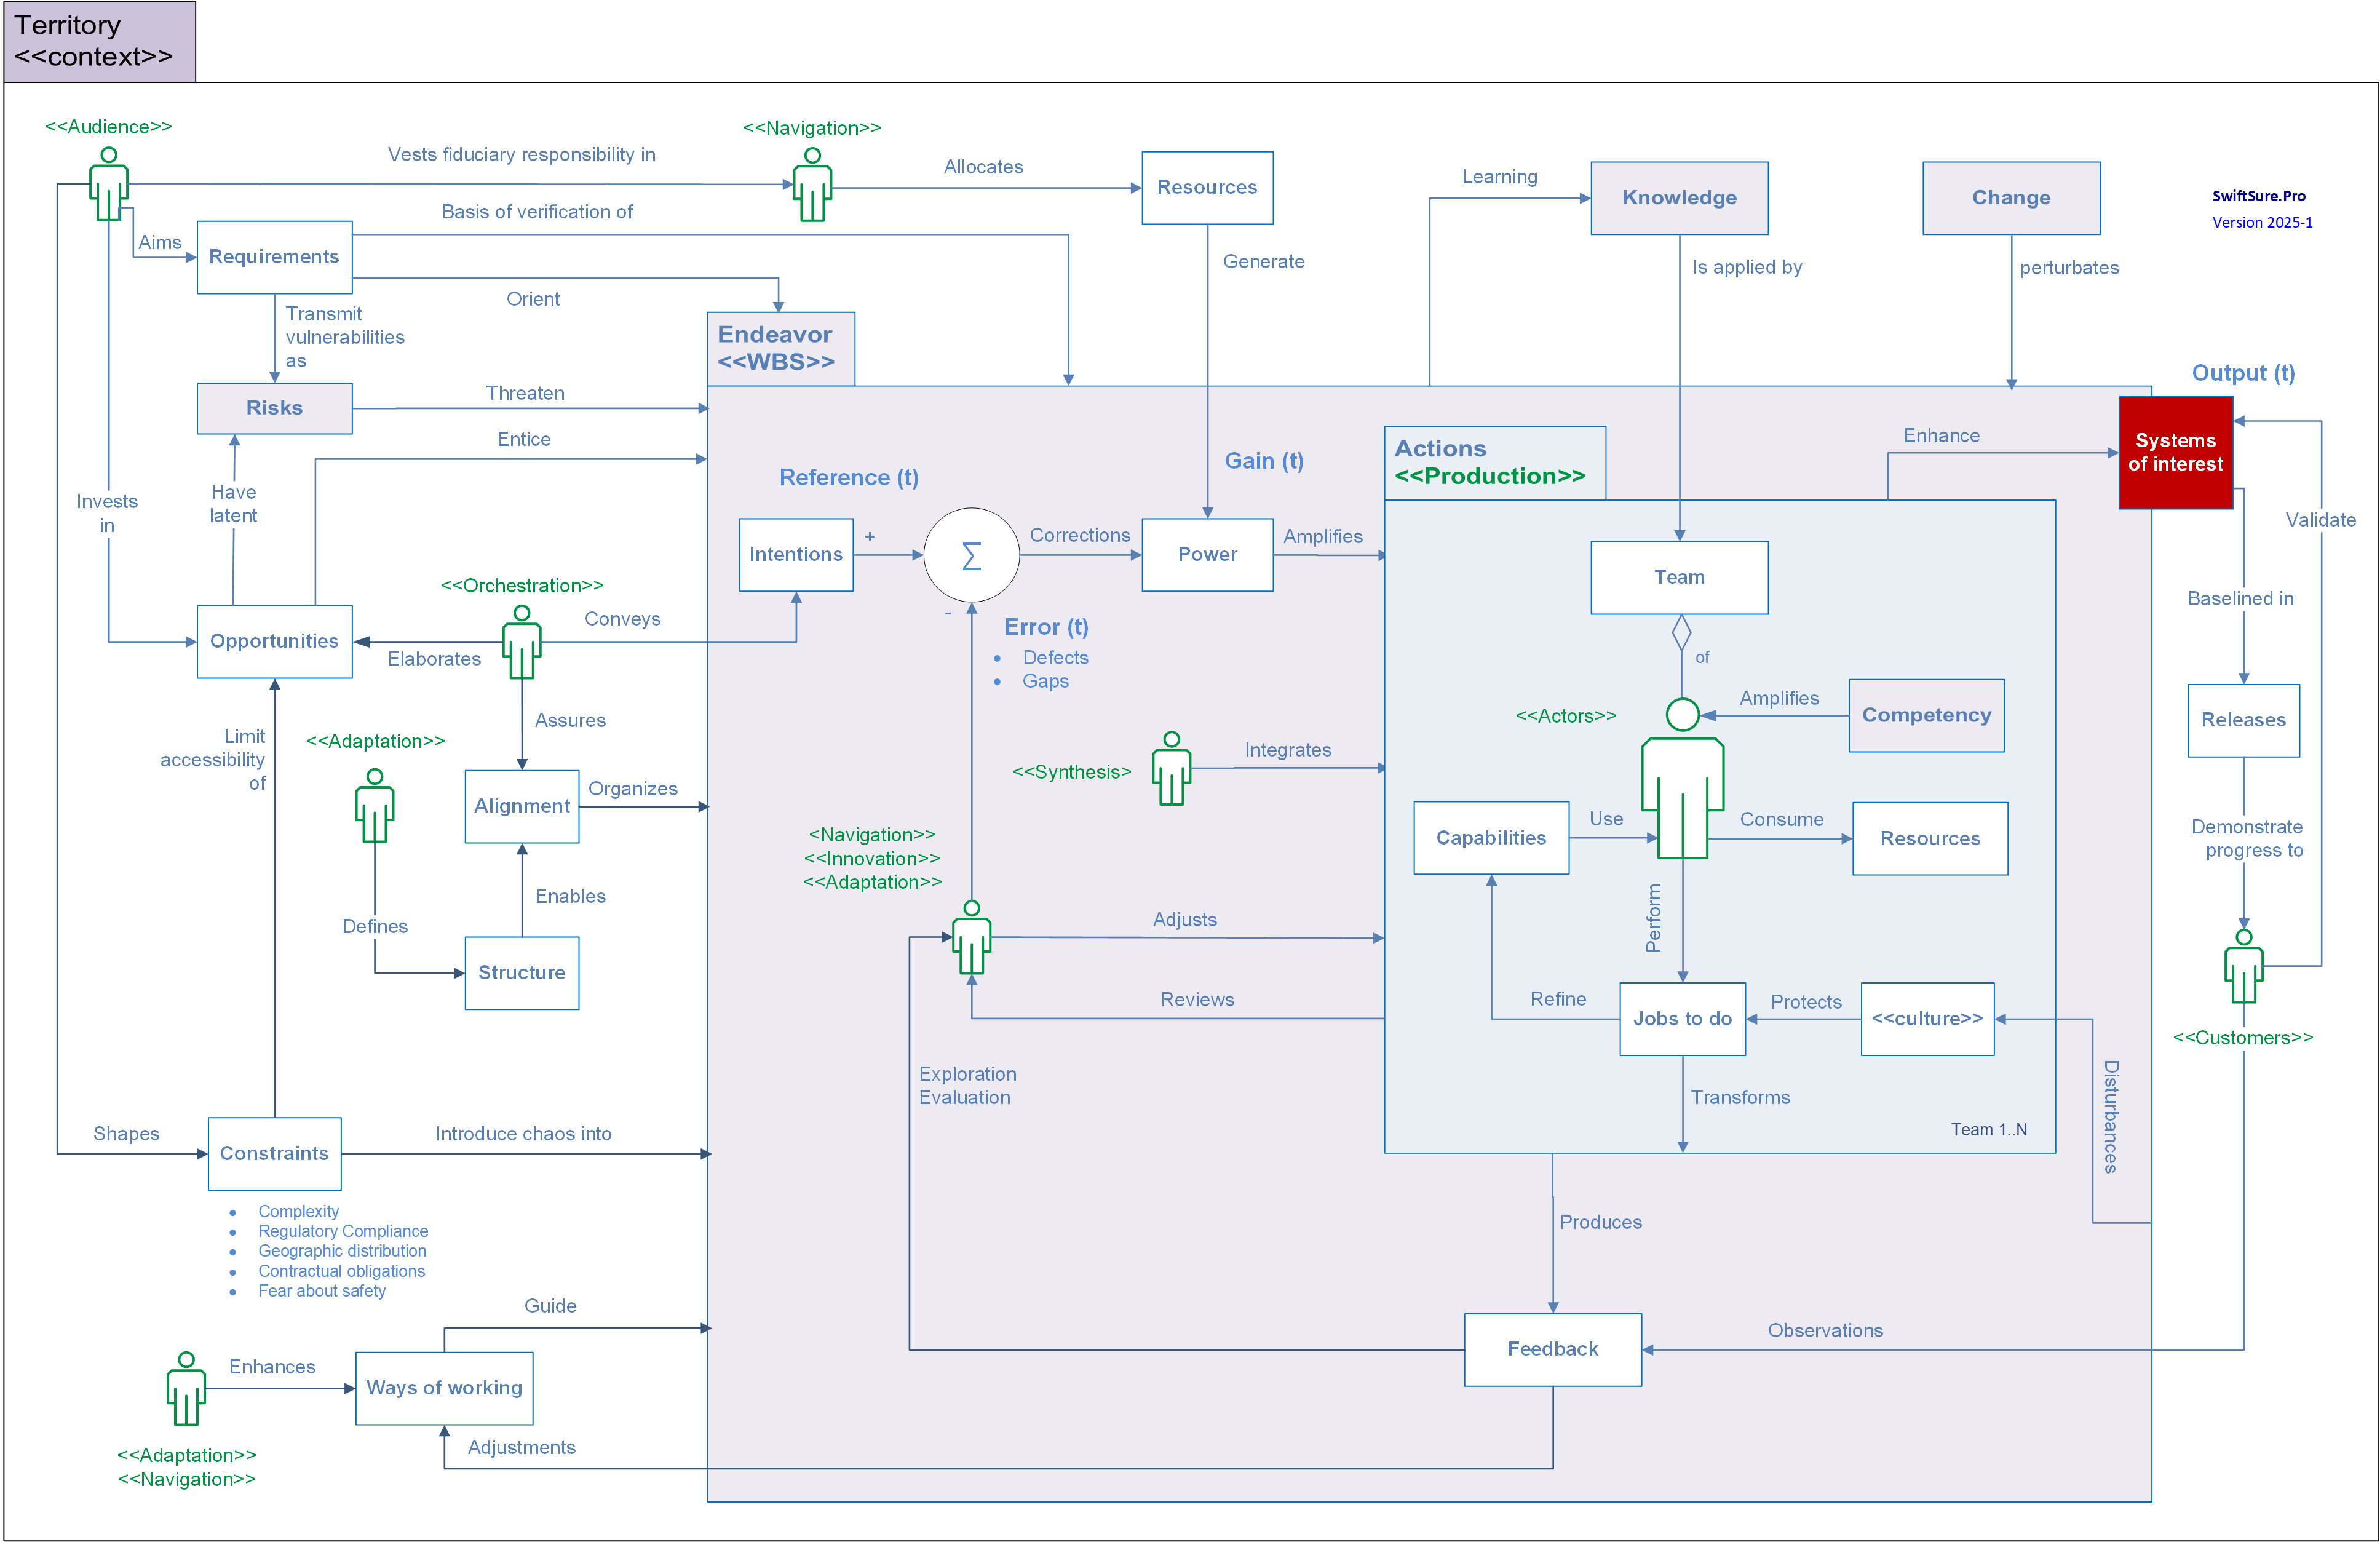
Task: Click the Endeavor WBS header tab
Action: [780, 348]
